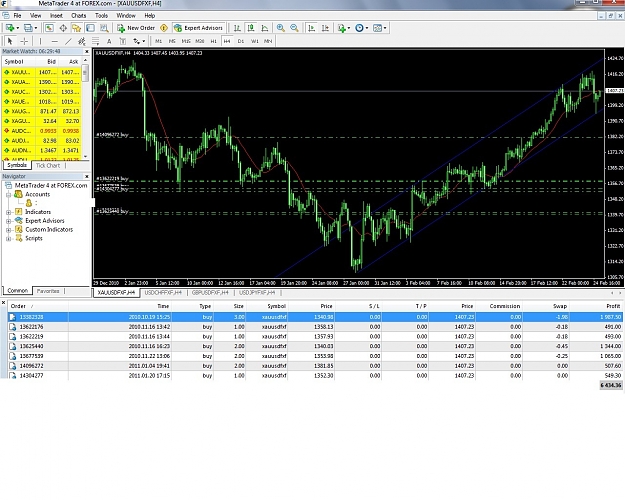
Task: Select the H1 timeframe button
Action: pyautogui.click(x=214, y=41)
